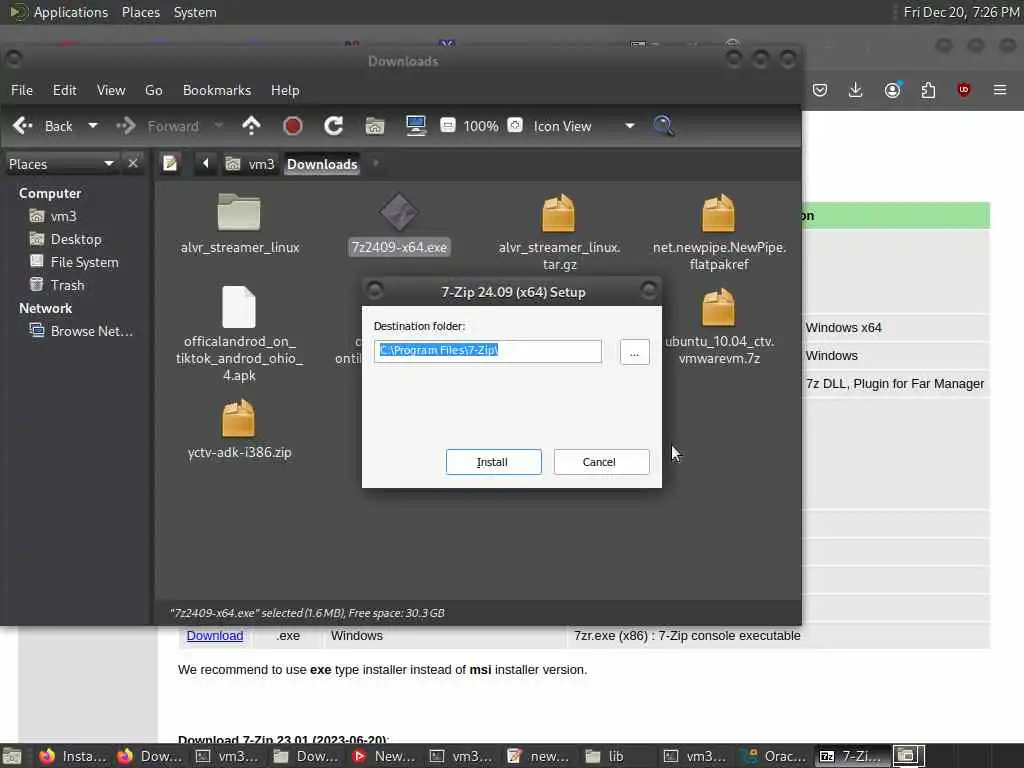Open the Home folder toolbar icon
Screen dimensions: 1024x768
tap(375, 125)
